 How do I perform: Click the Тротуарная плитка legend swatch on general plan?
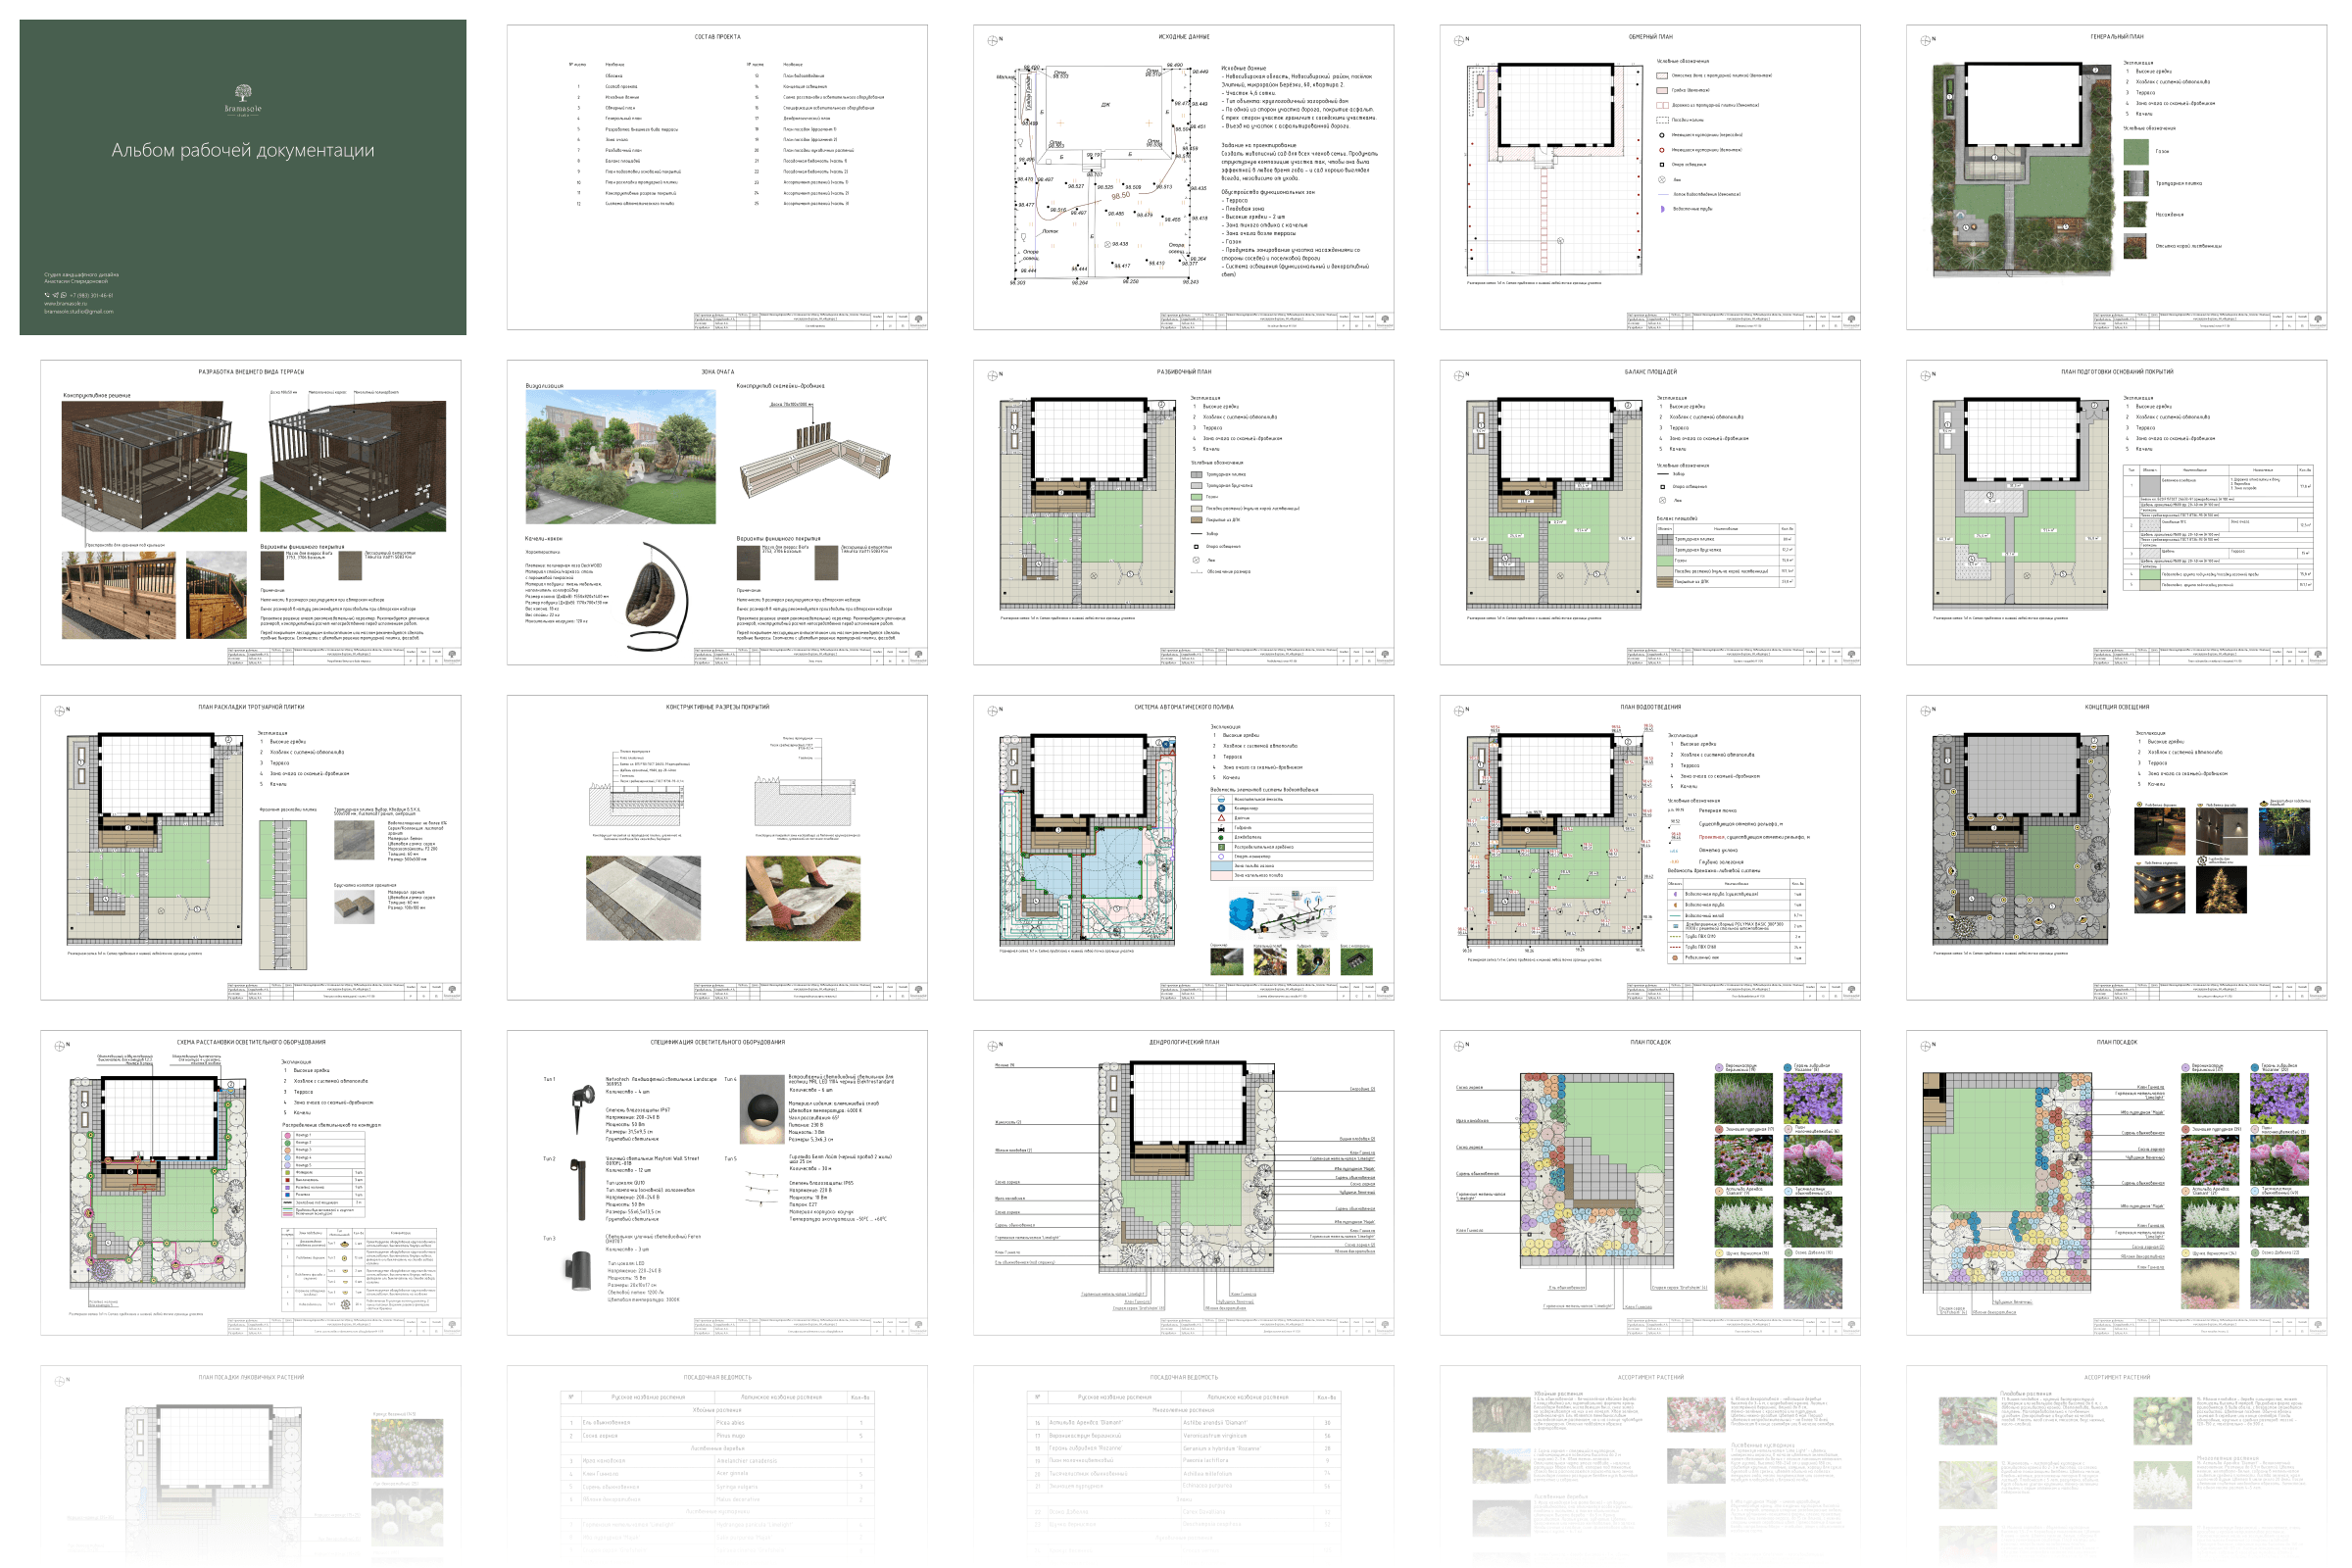pos(2135,184)
